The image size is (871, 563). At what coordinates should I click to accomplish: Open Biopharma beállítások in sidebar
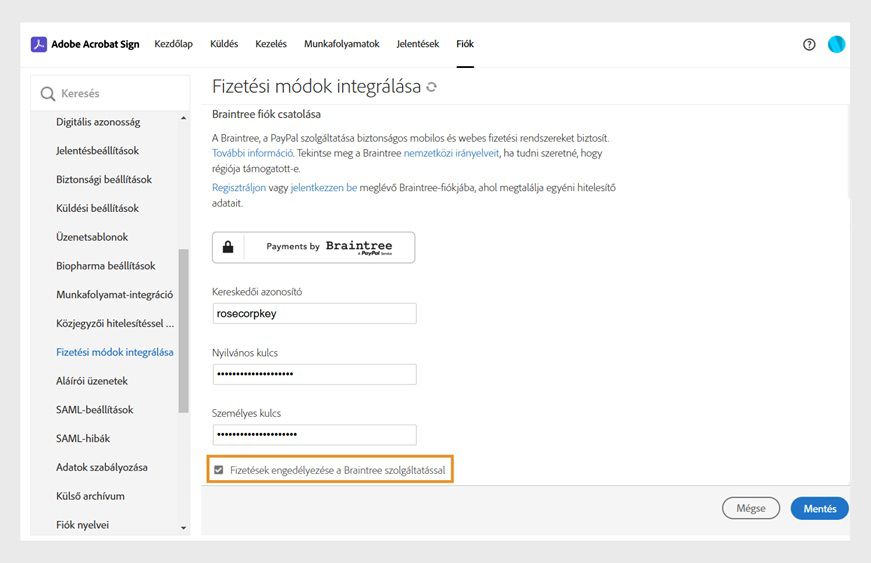coord(106,266)
